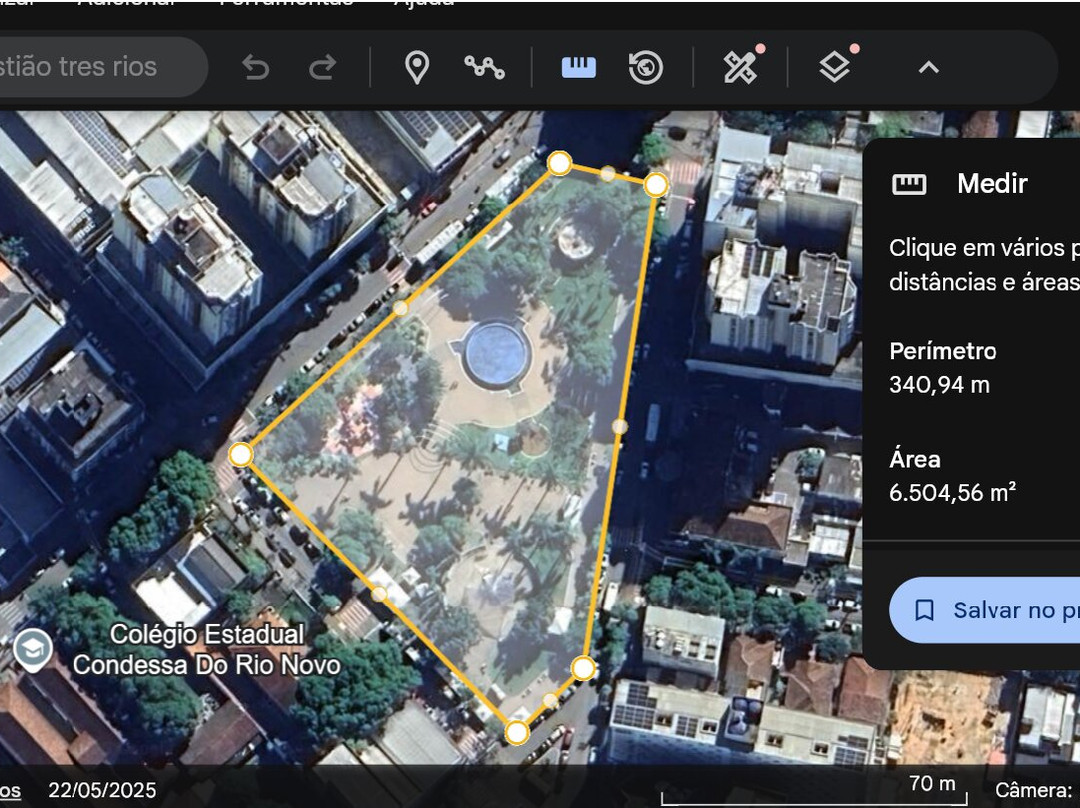This screenshot has width=1080, height=808.
Task: Select the polygon's leftmost corner vertex
Action: click(241, 455)
